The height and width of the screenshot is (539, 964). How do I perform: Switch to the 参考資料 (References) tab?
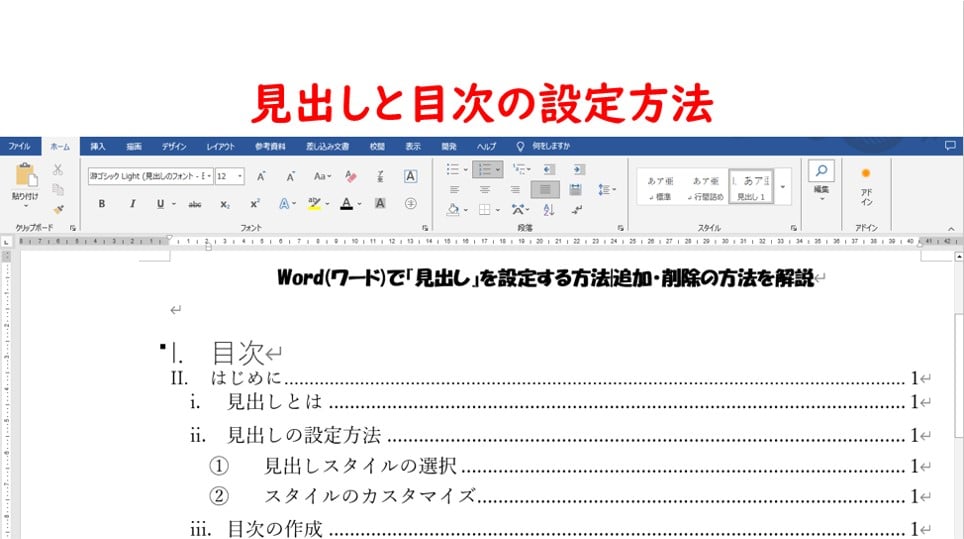click(x=271, y=146)
